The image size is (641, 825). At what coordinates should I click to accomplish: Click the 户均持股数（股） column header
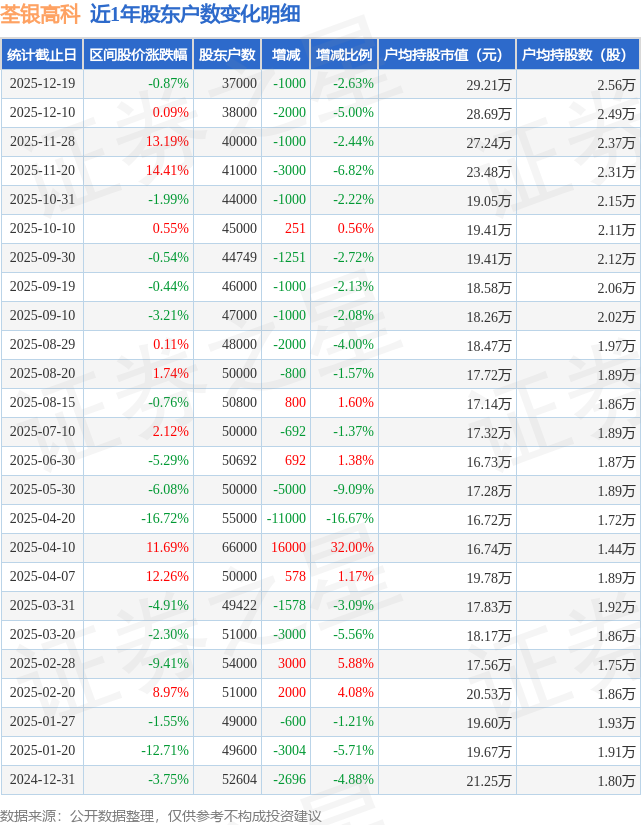[x=579, y=55]
